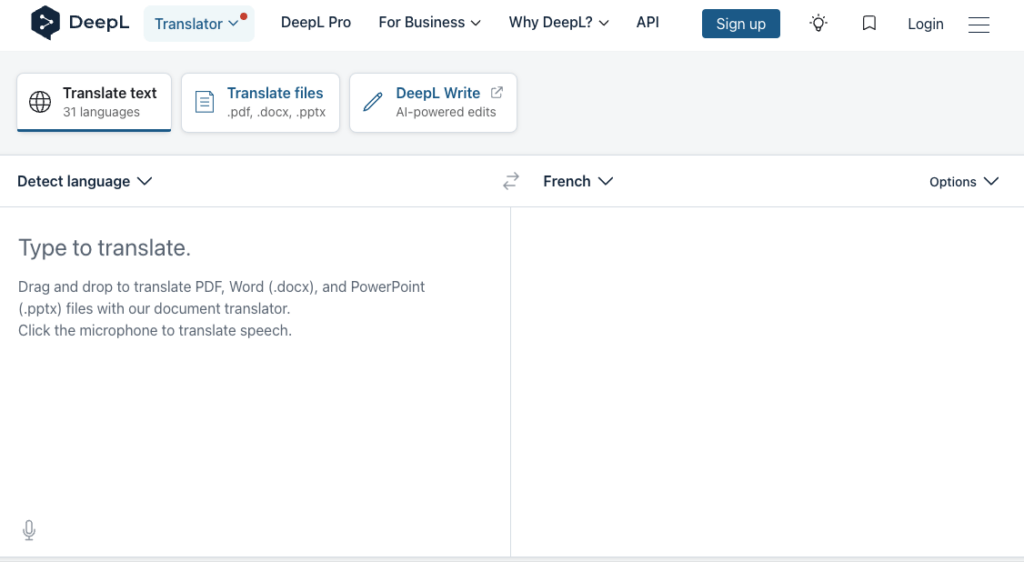Toggle the light bulb appearance icon

coord(818,23)
